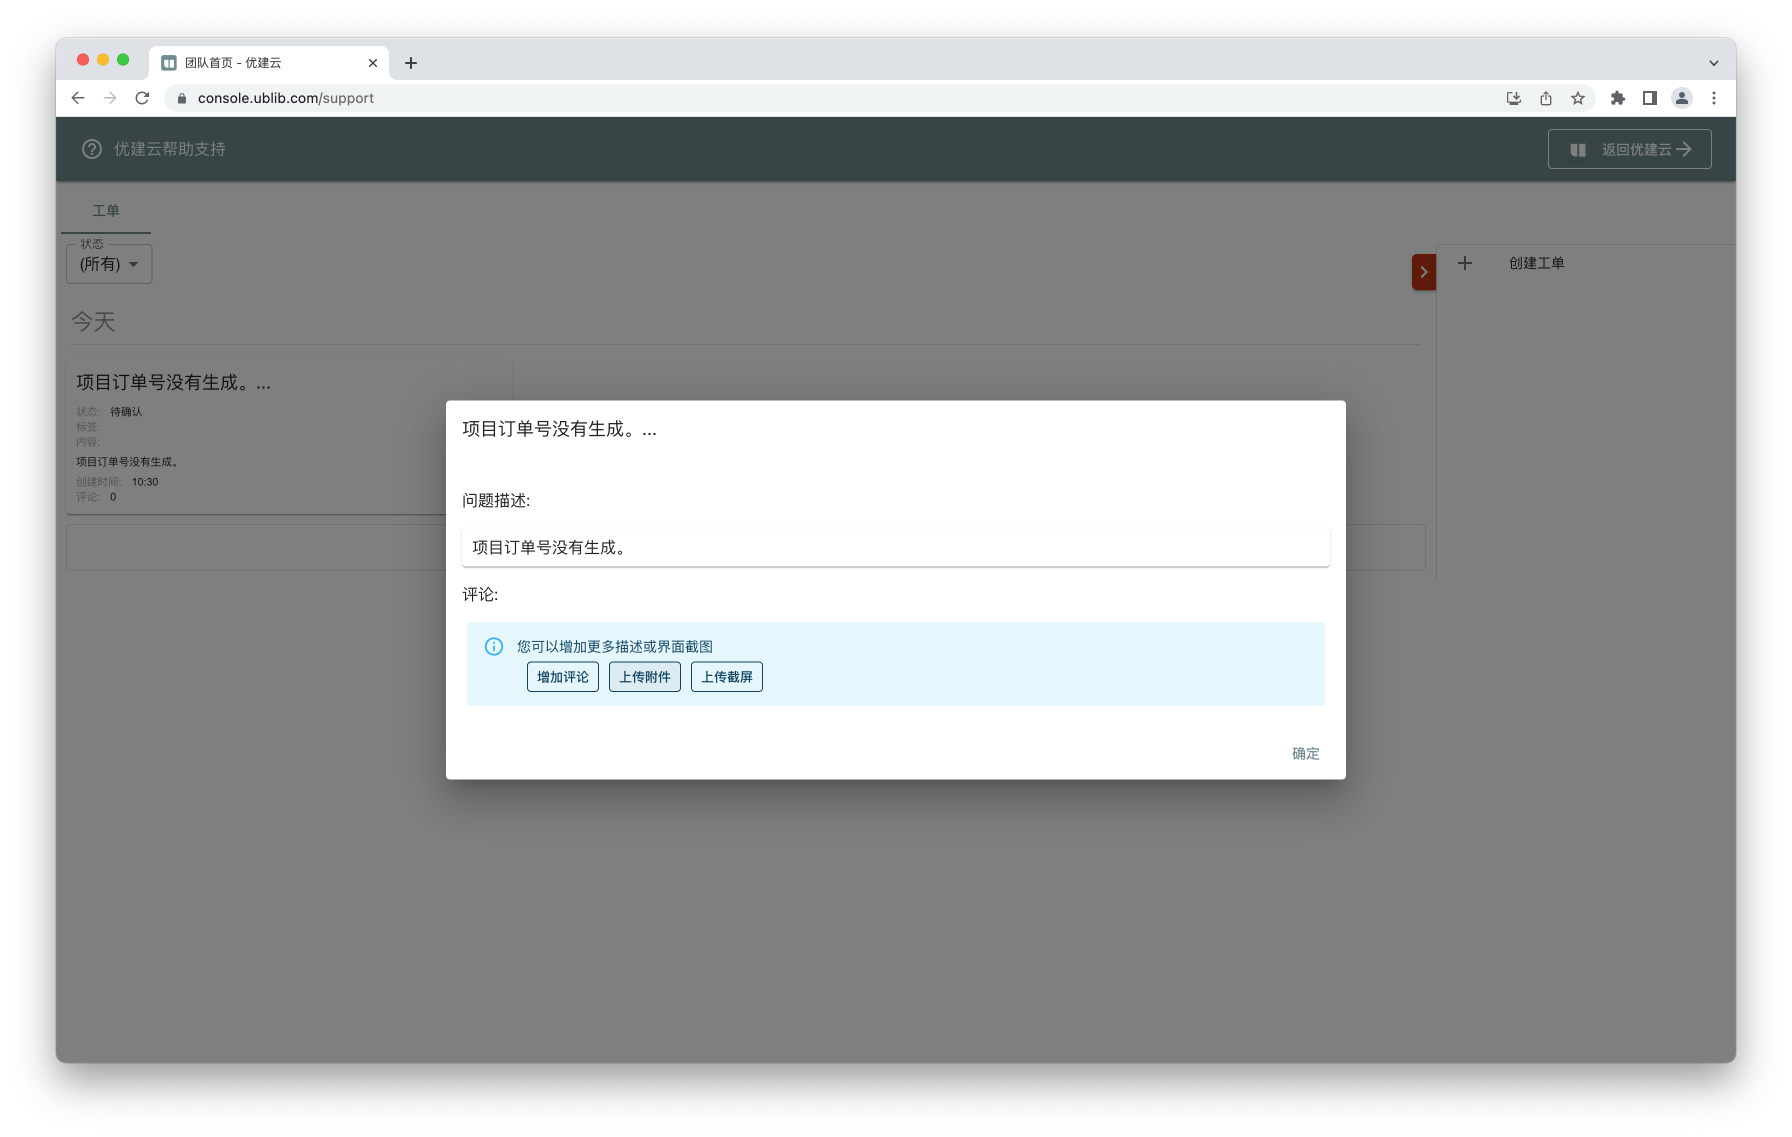
Task: Click the share page icon
Action: 1546,98
